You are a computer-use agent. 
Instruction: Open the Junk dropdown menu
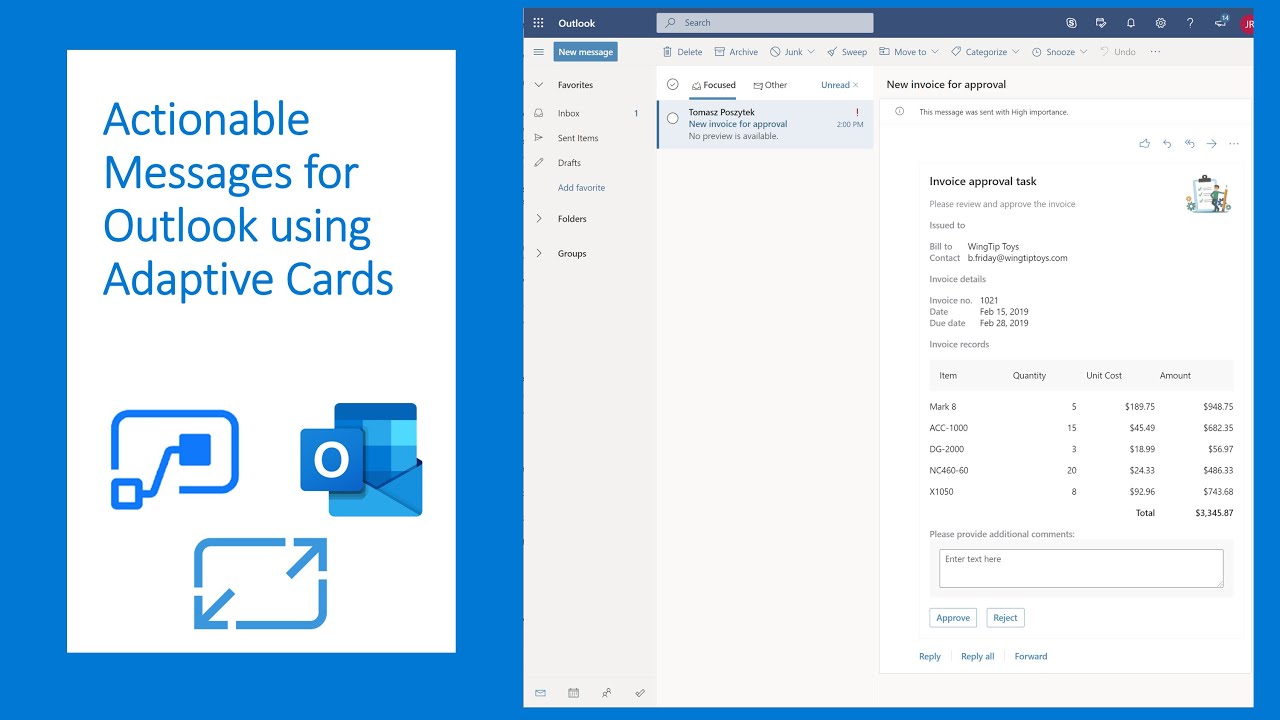pos(811,52)
